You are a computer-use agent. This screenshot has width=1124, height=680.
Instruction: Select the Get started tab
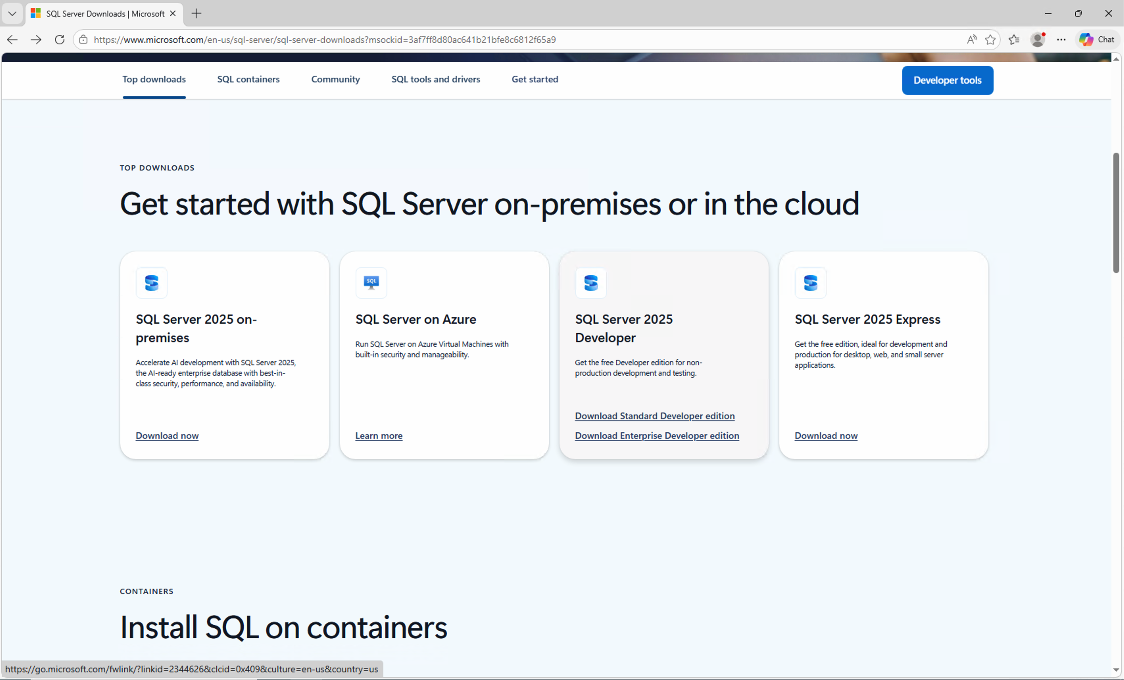[535, 80]
